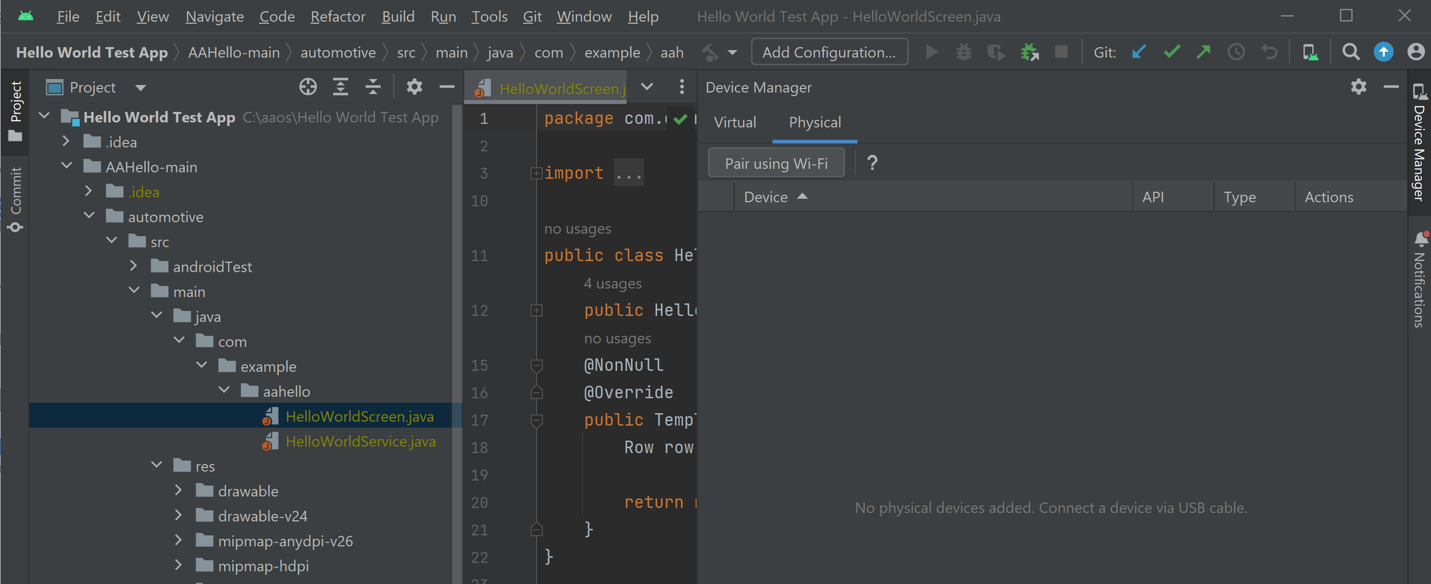The image size is (1431, 584).
Task: Expand the androidTest folder
Action: click(133, 266)
